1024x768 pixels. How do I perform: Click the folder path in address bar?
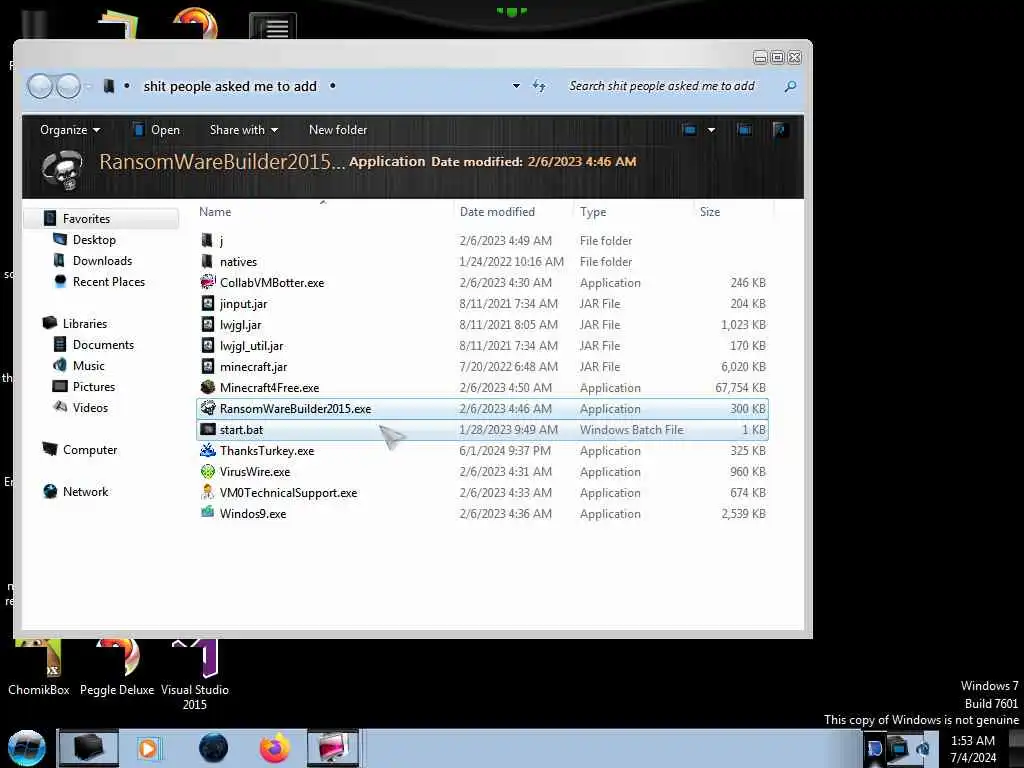coord(230,86)
